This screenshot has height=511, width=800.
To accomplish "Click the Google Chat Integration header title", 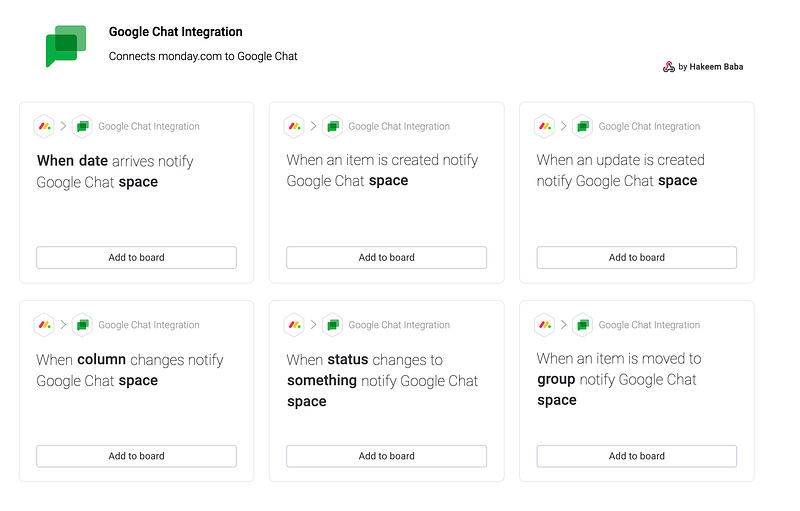I will tap(176, 32).
